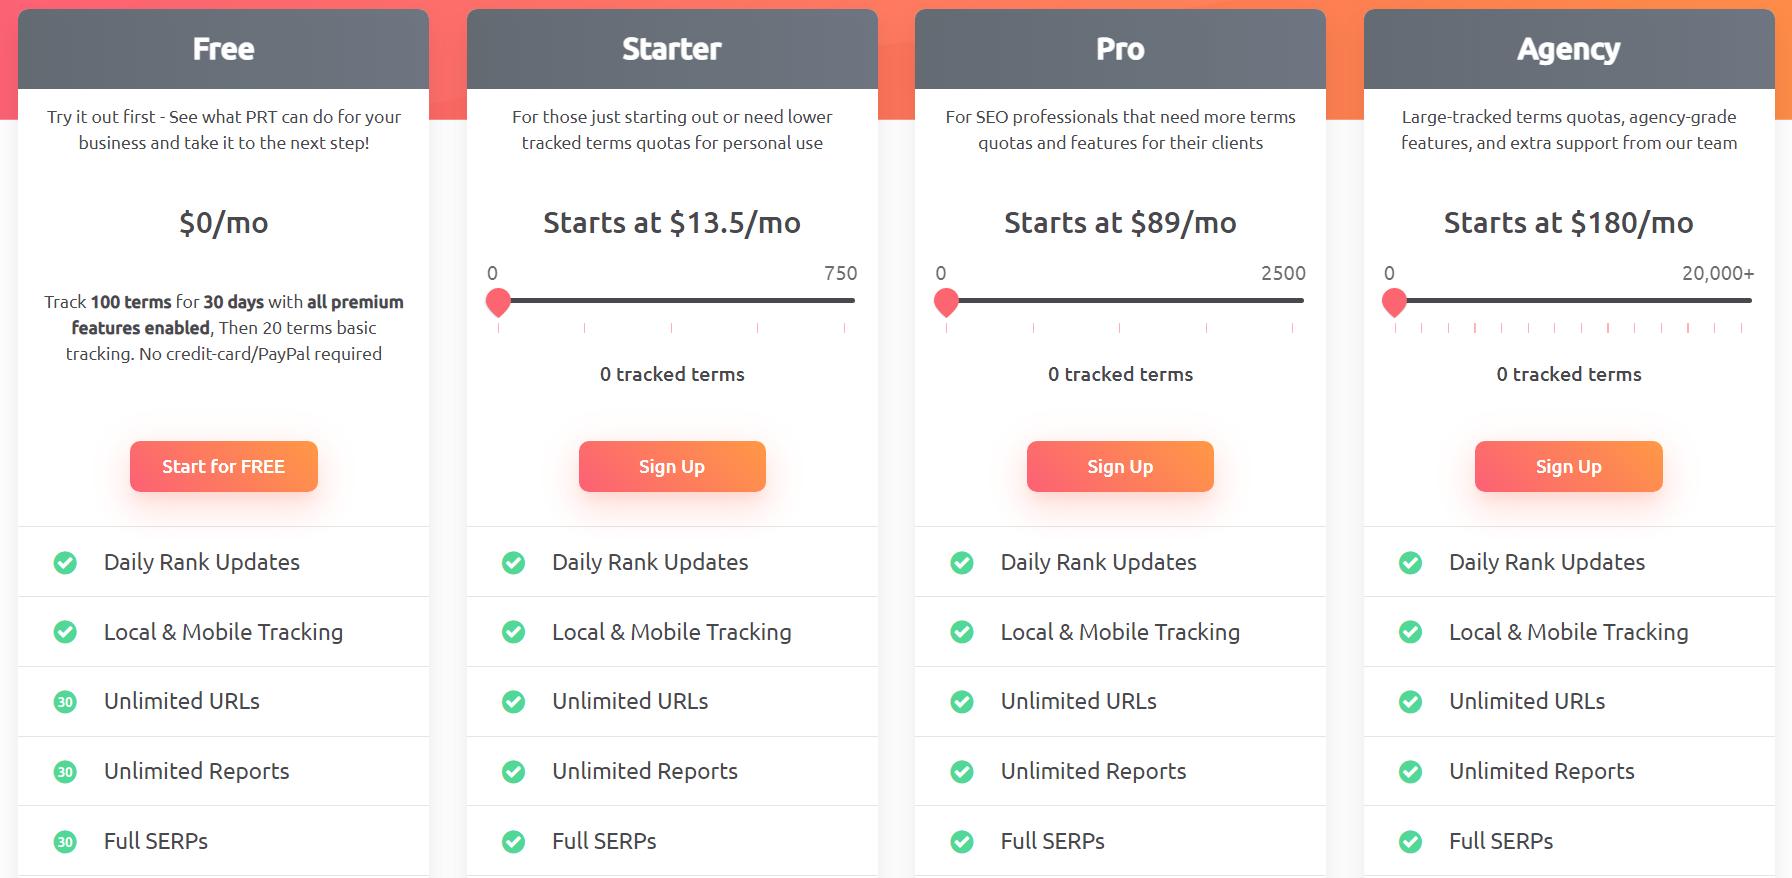1792x878 pixels.
Task: Click the '30' badge next to Full SERPs in Free
Action: [x=65, y=842]
